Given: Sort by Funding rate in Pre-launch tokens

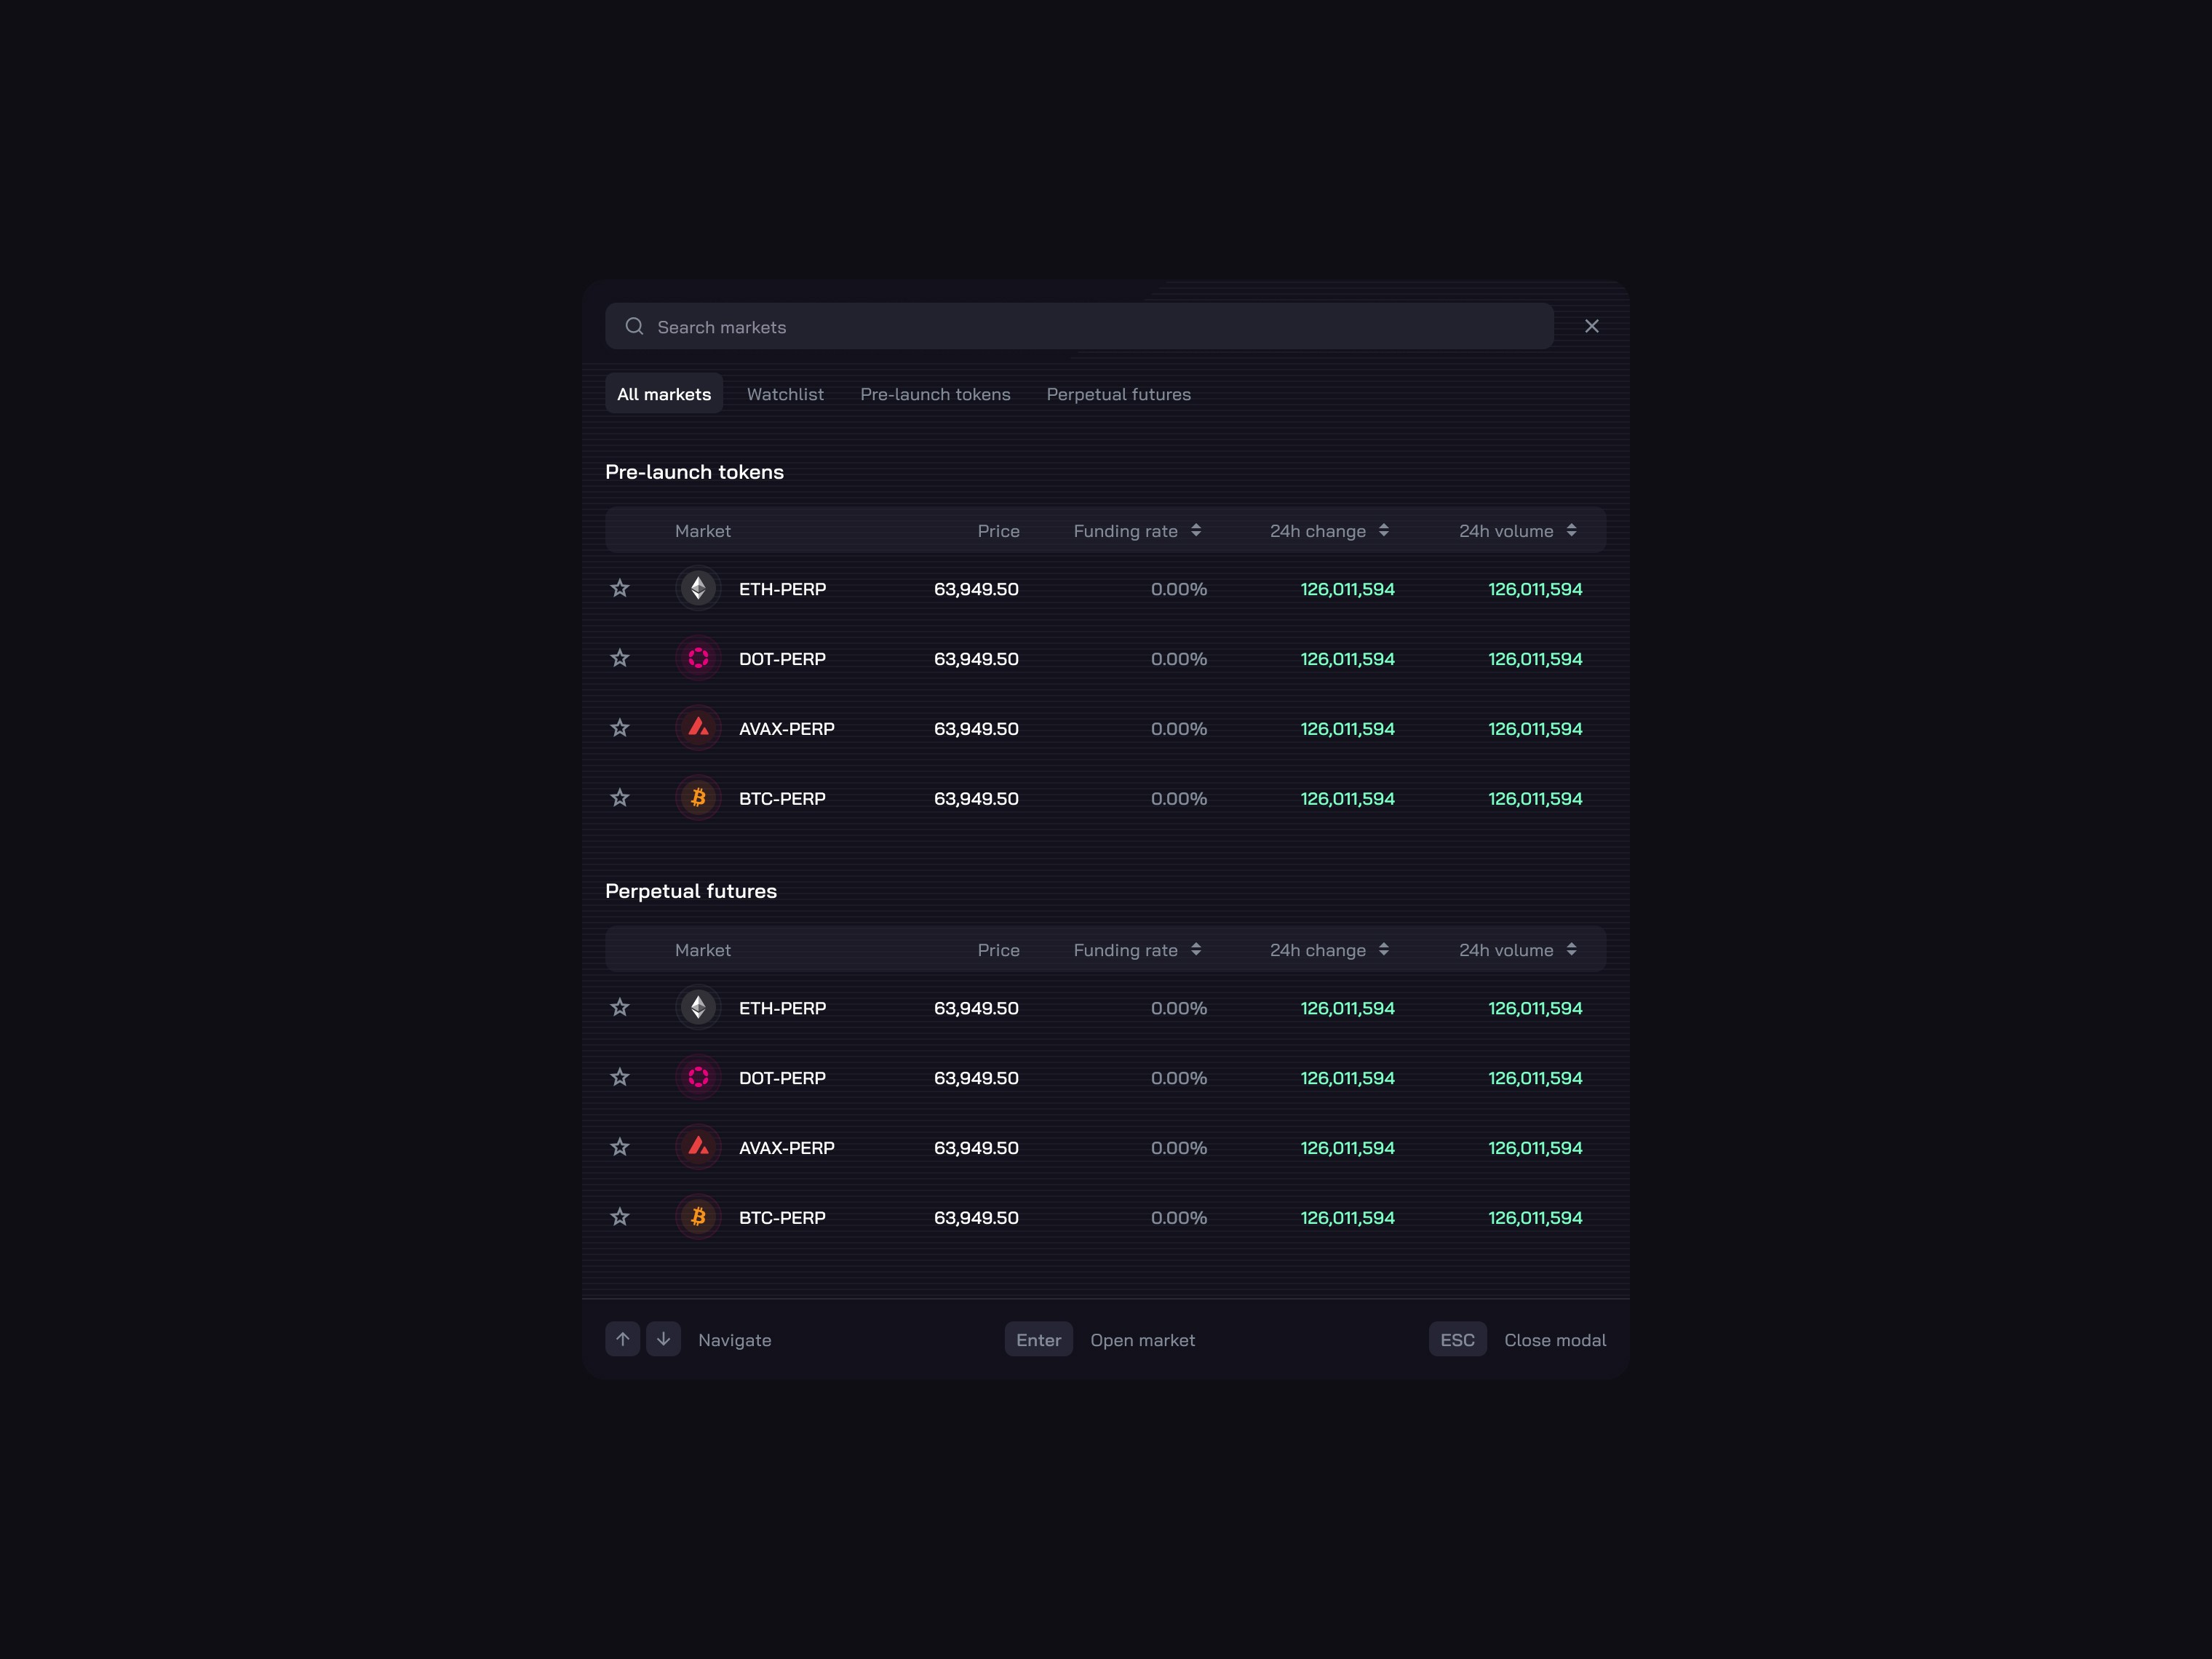Looking at the screenshot, I should click(1196, 530).
